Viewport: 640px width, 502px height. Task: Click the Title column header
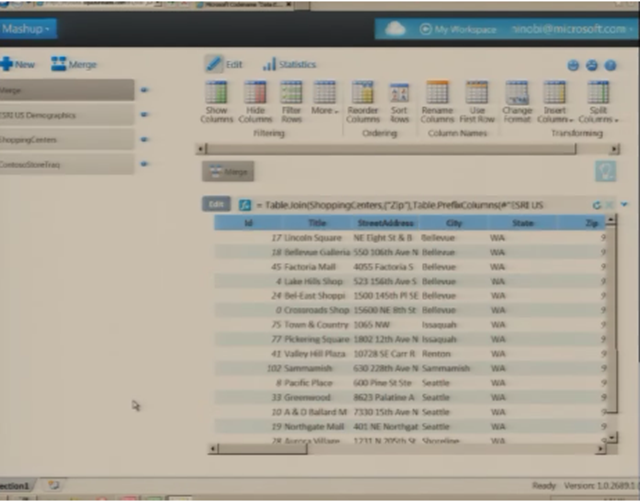point(317,223)
